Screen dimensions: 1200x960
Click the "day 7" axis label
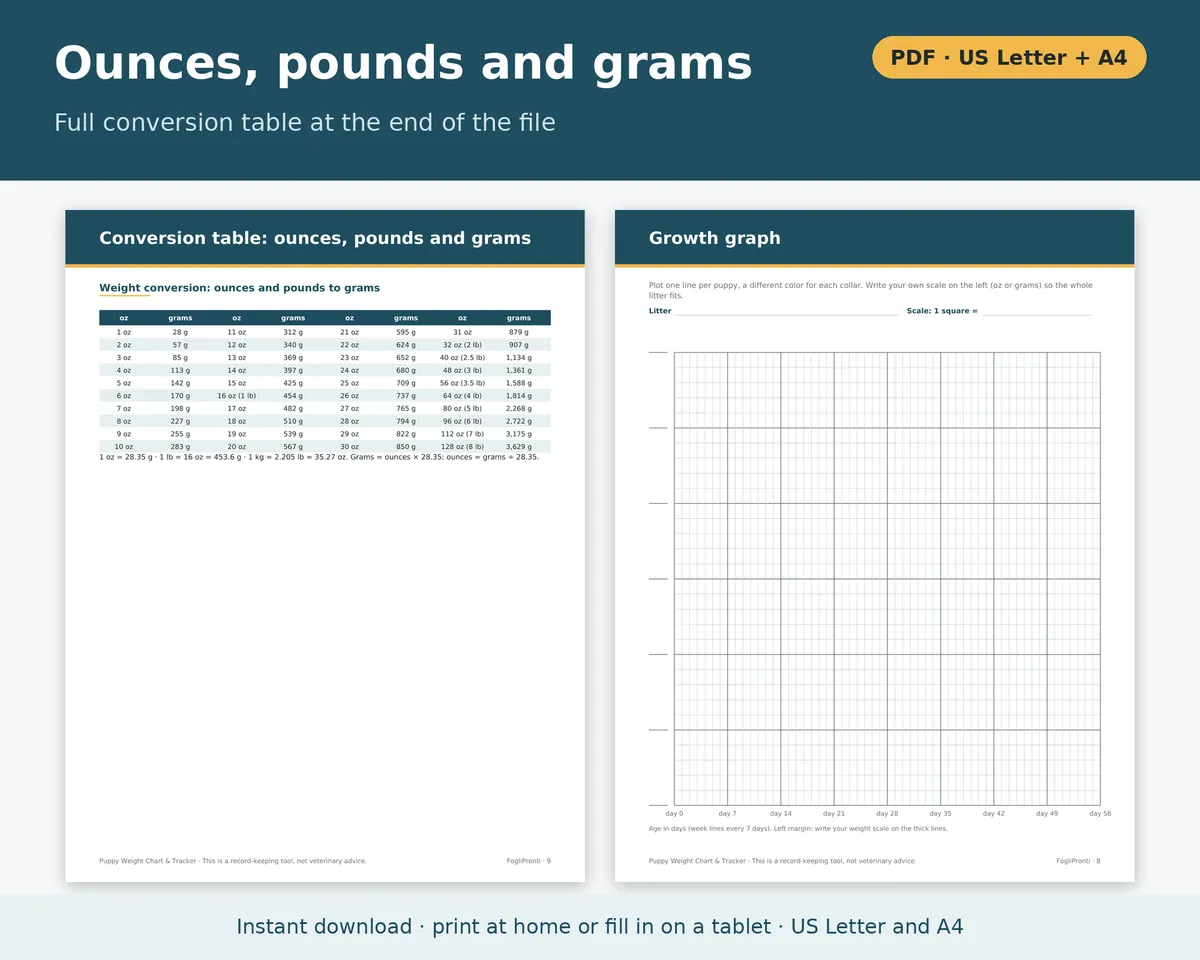[727, 814]
